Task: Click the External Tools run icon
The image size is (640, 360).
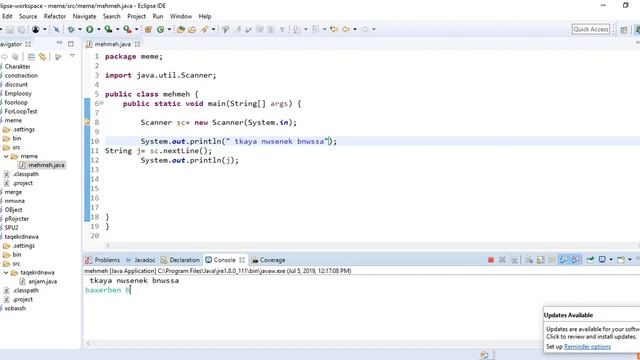Action: (127, 29)
